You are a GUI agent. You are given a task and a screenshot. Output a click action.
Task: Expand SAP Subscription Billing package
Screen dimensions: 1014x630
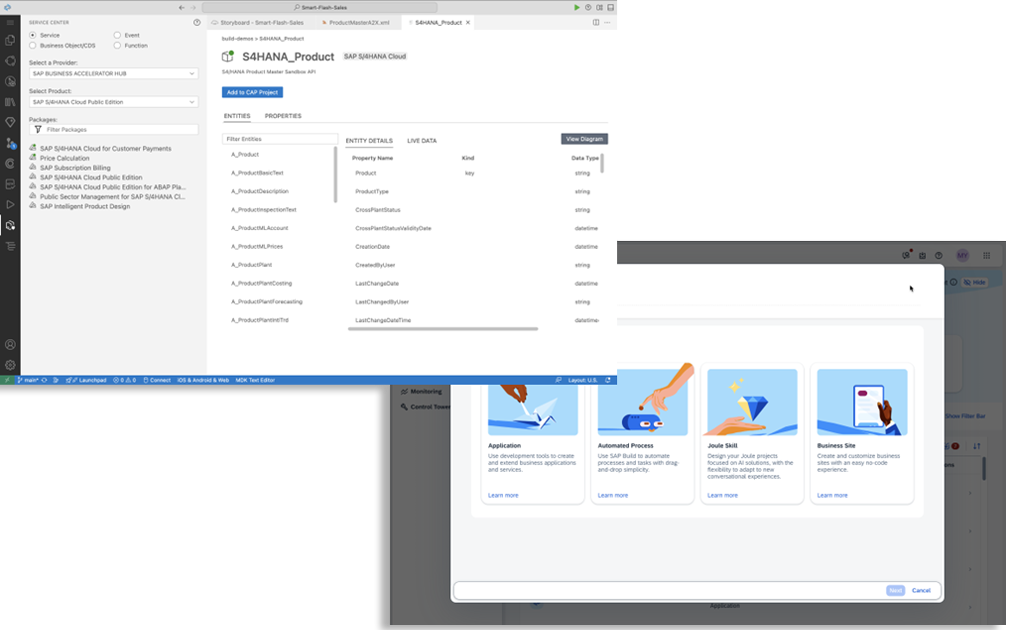pyautogui.click(x=75, y=168)
